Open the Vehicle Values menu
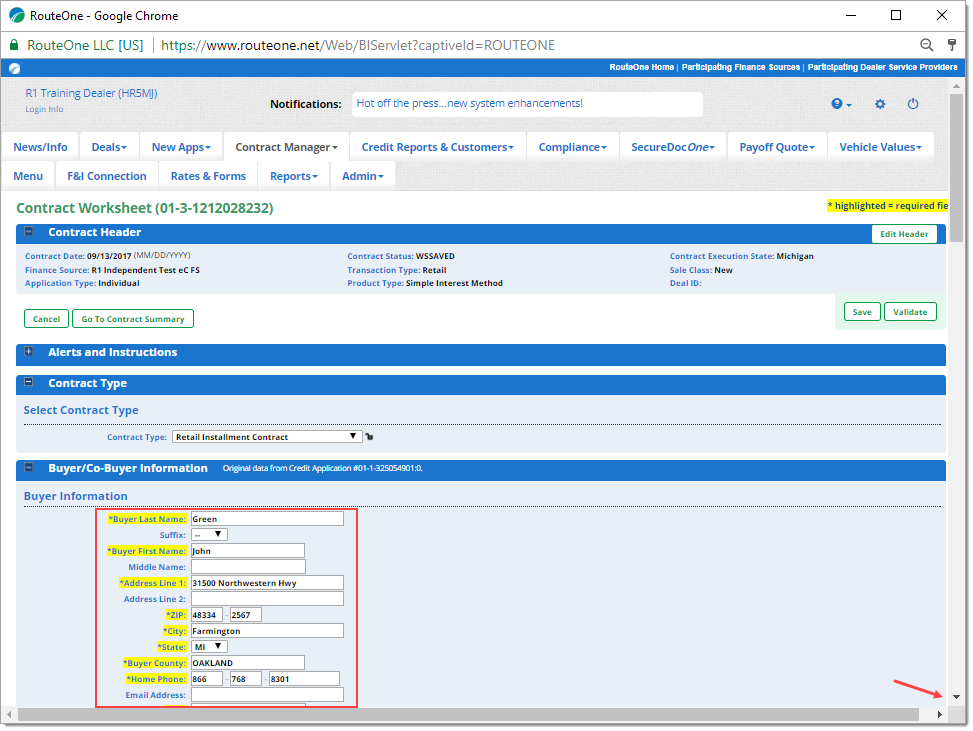 click(x=881, y=147)
